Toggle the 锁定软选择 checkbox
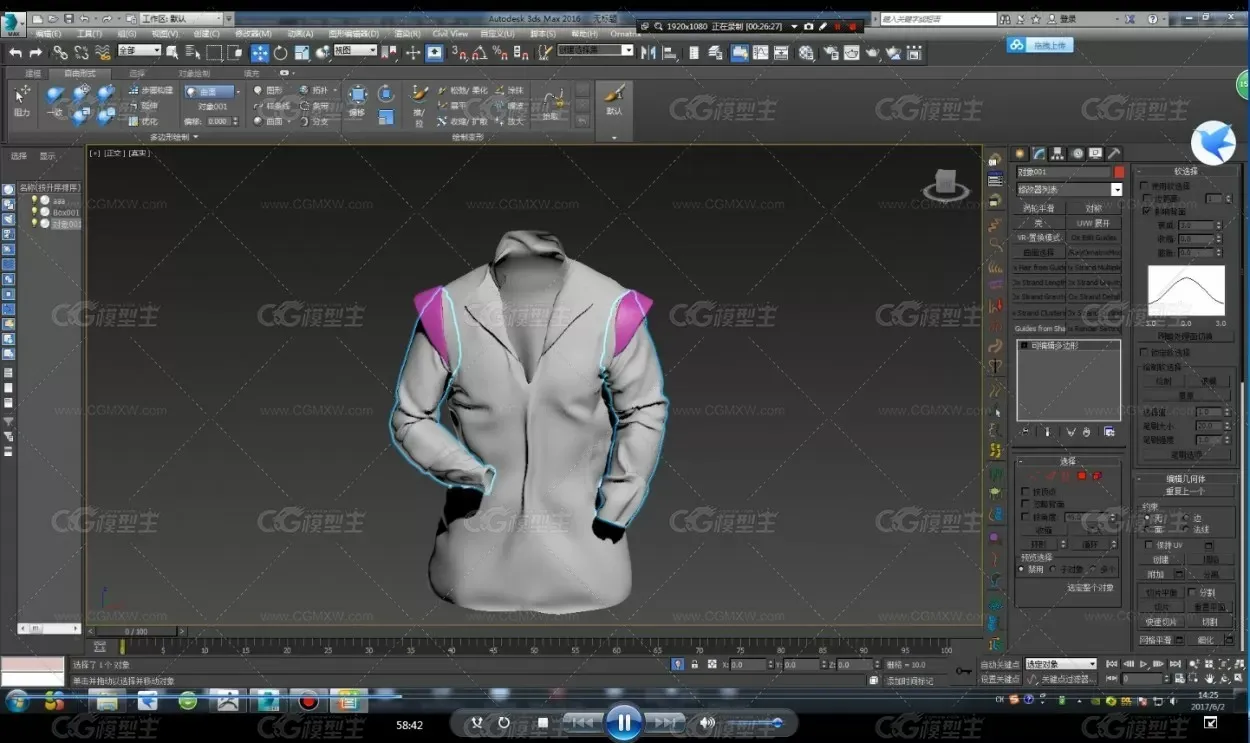1250x743 pixels. pos(1146,353)
